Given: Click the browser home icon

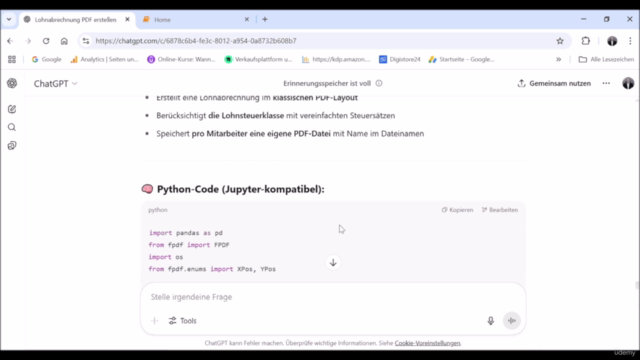Looking at the screenshot, I should point(64,41).
